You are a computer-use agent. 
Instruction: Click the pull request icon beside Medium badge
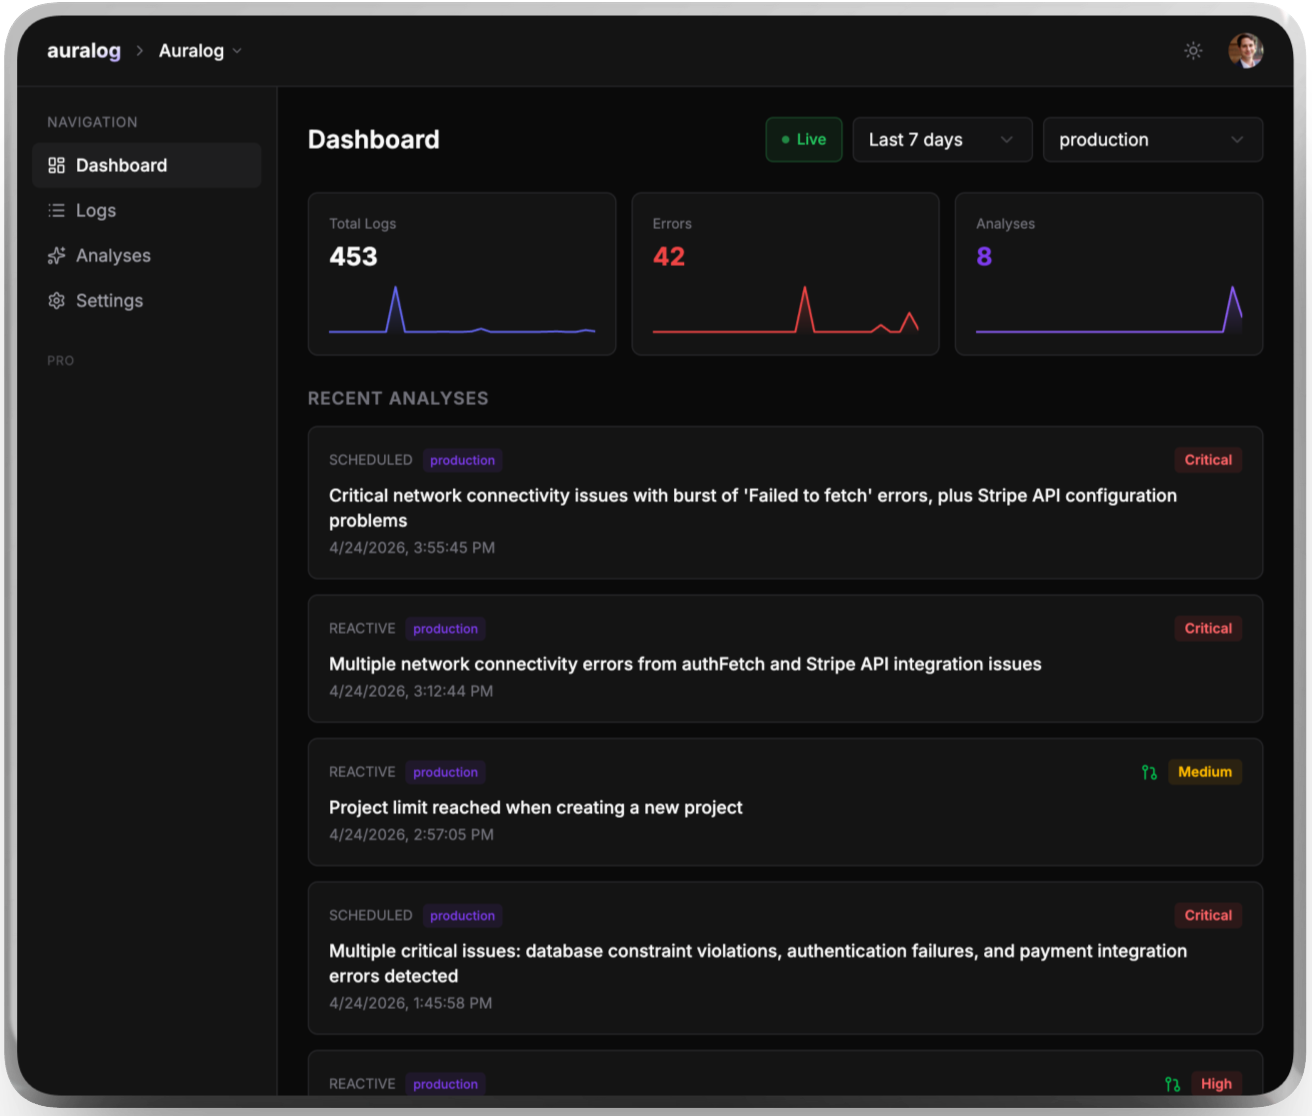[1149, 772]
